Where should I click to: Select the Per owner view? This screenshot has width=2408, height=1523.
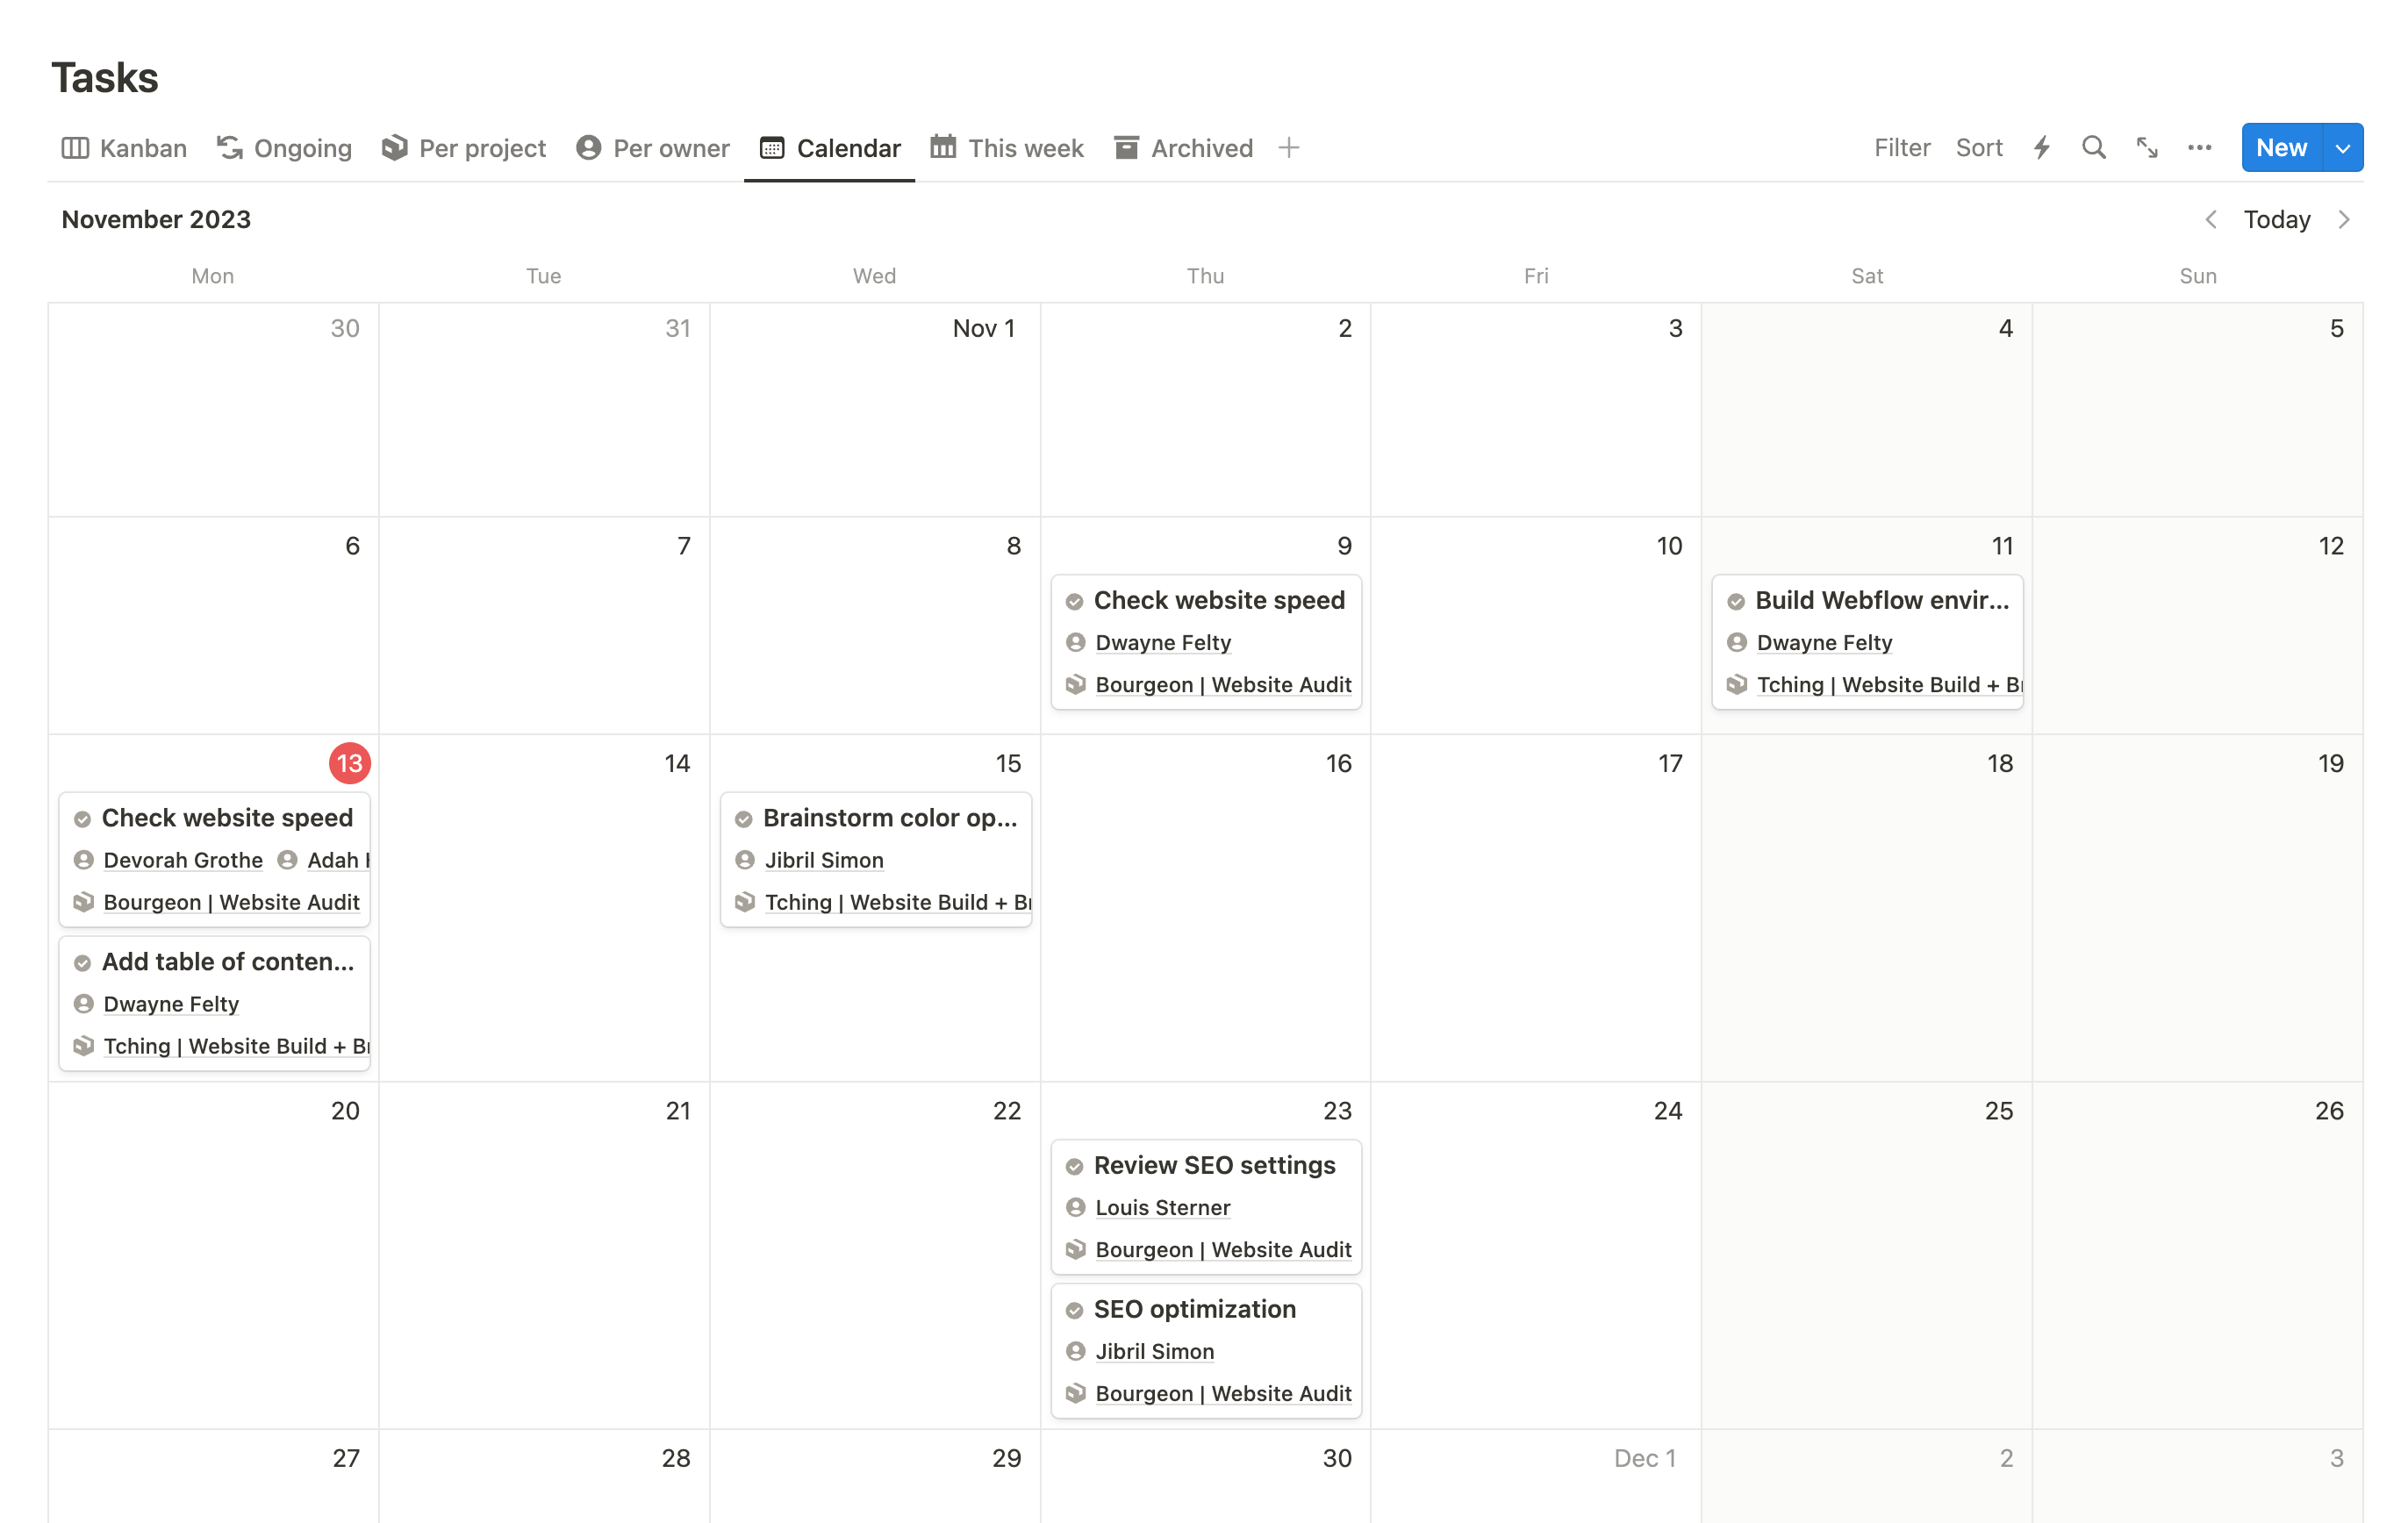pos(669,147)
